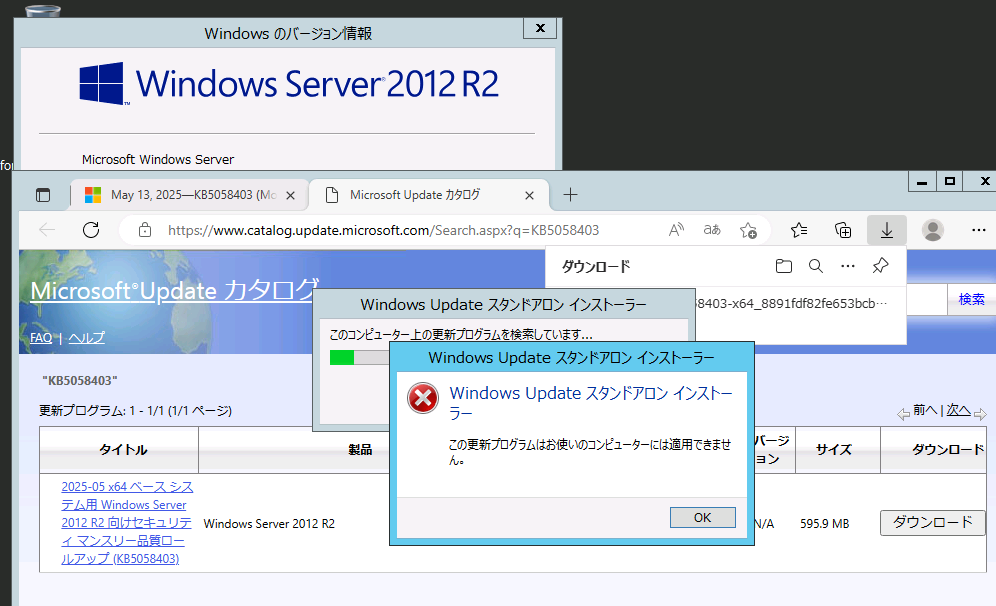Open the browser profile icon
The image size is (996, 606).
pos(932,230)
